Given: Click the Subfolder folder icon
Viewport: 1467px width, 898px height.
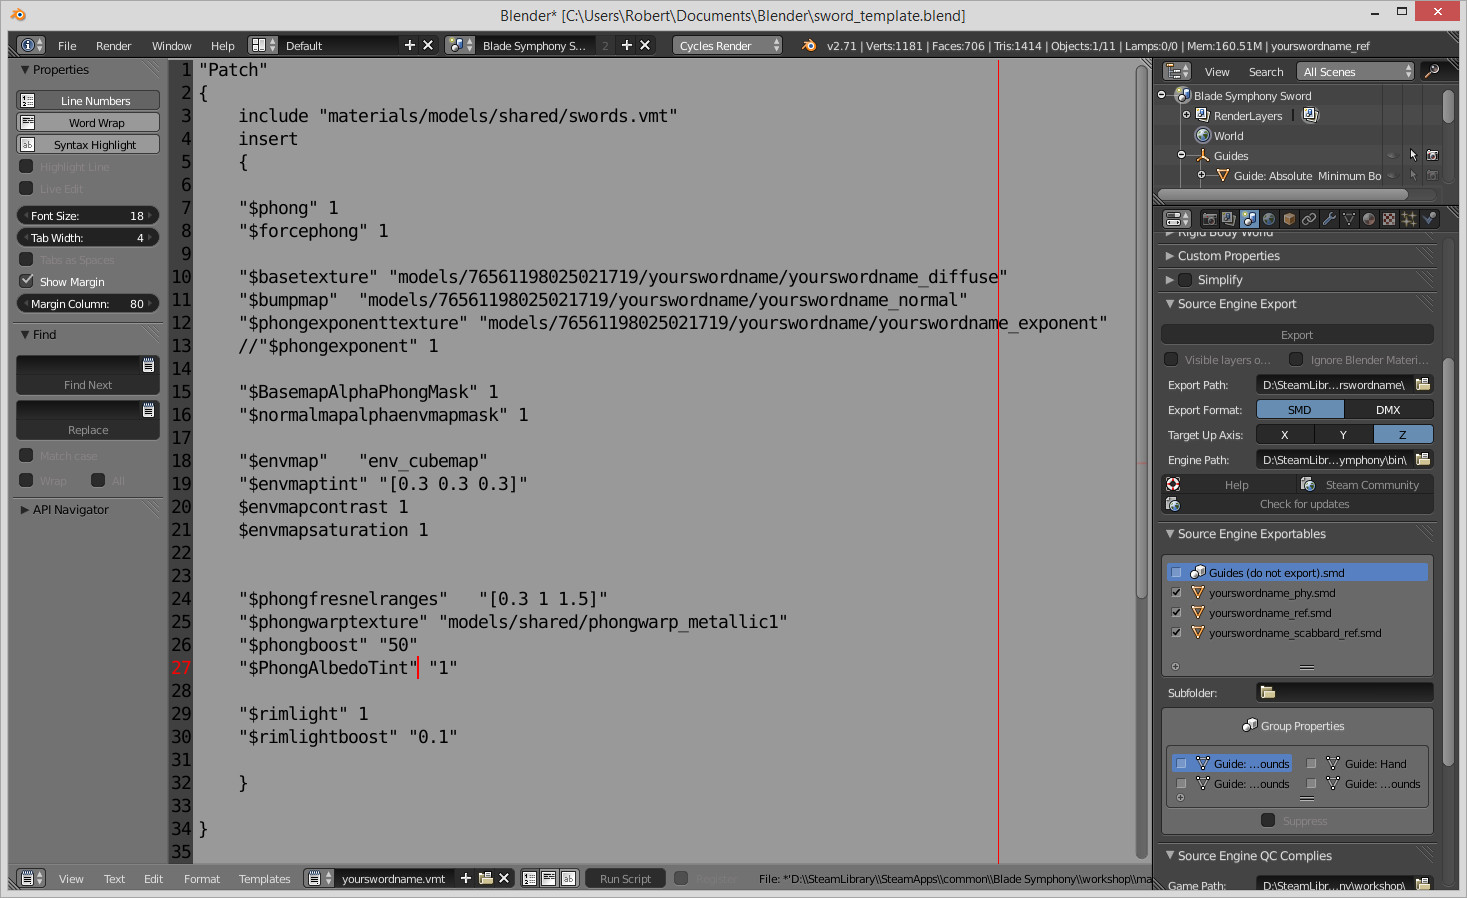Looking at the screenshot, I should [x=1268, y=692].
